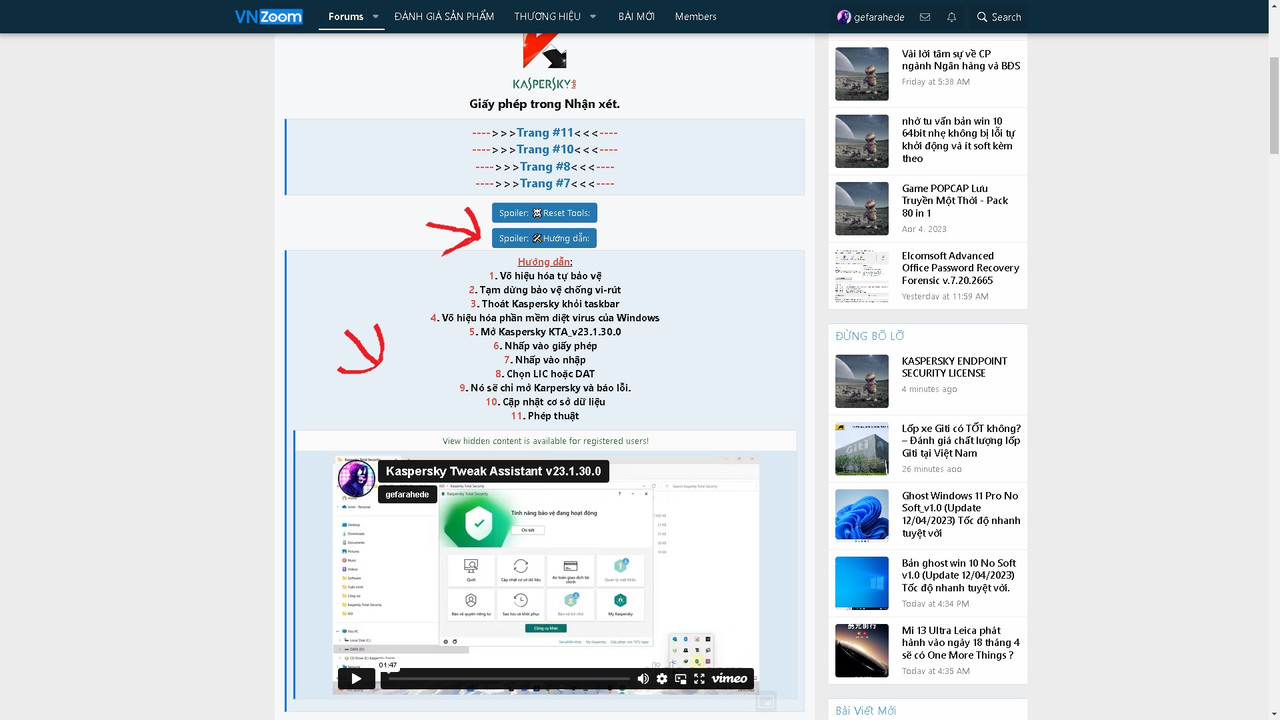Click thumbnail beside Game POPCAP
This screenshot has height=720, width=1280.
click(862, 209)
